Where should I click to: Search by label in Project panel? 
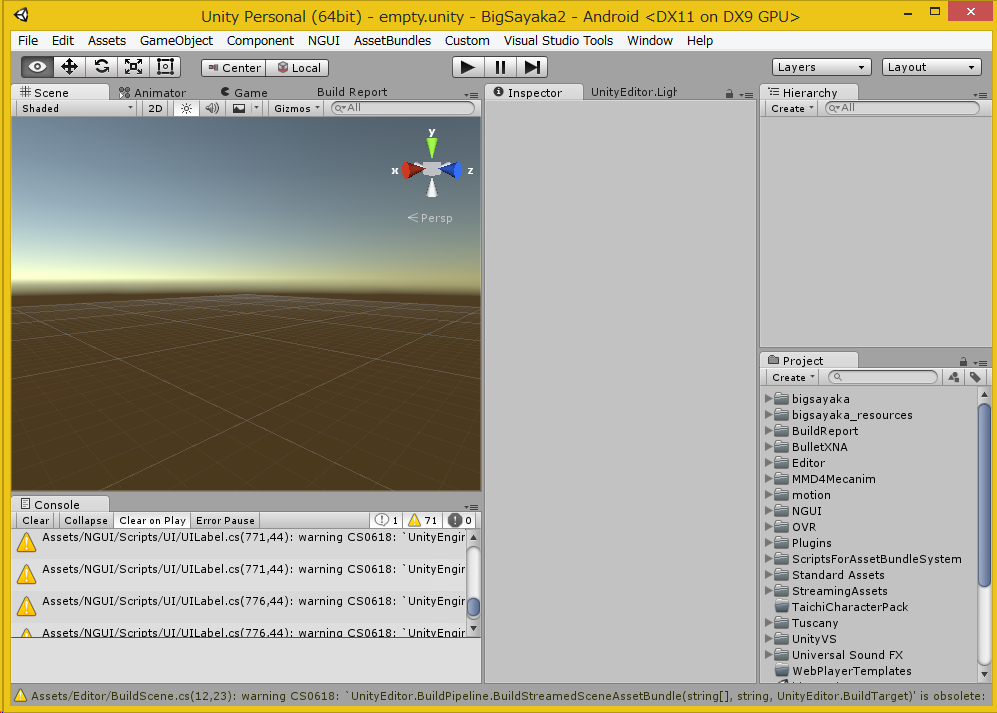click(975, 377)
